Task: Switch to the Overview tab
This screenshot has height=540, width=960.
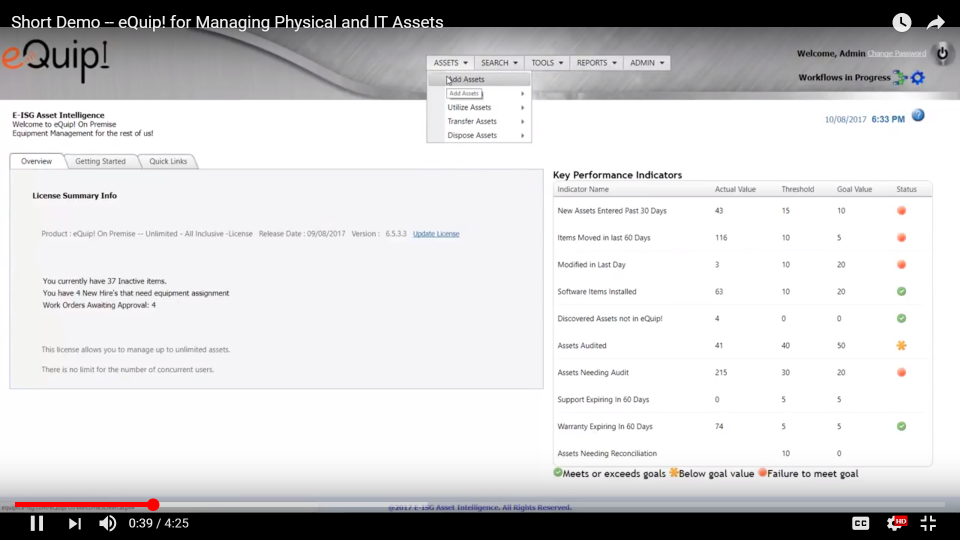Action: (x=37, y=161)
